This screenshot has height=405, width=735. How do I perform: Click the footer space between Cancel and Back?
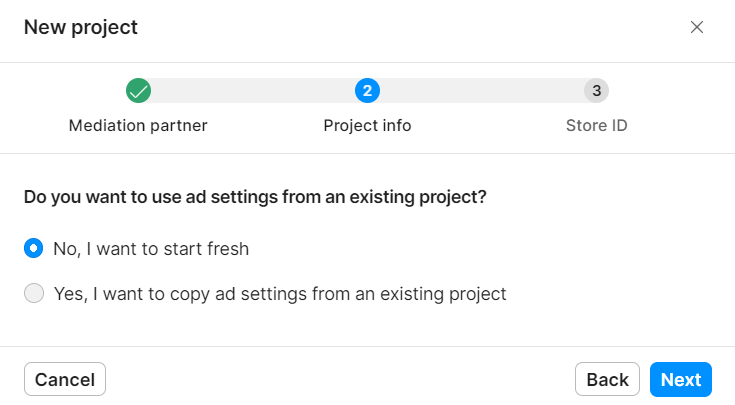340,379
